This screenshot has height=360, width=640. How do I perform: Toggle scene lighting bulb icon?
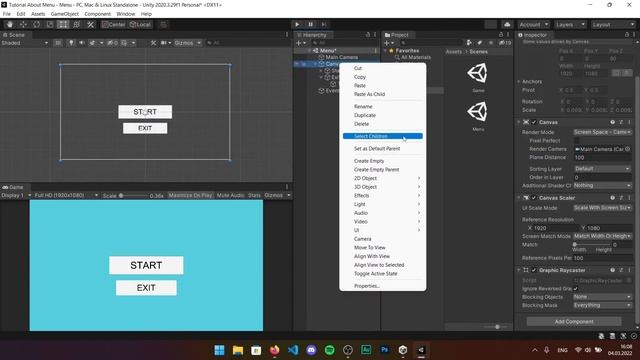71,43
